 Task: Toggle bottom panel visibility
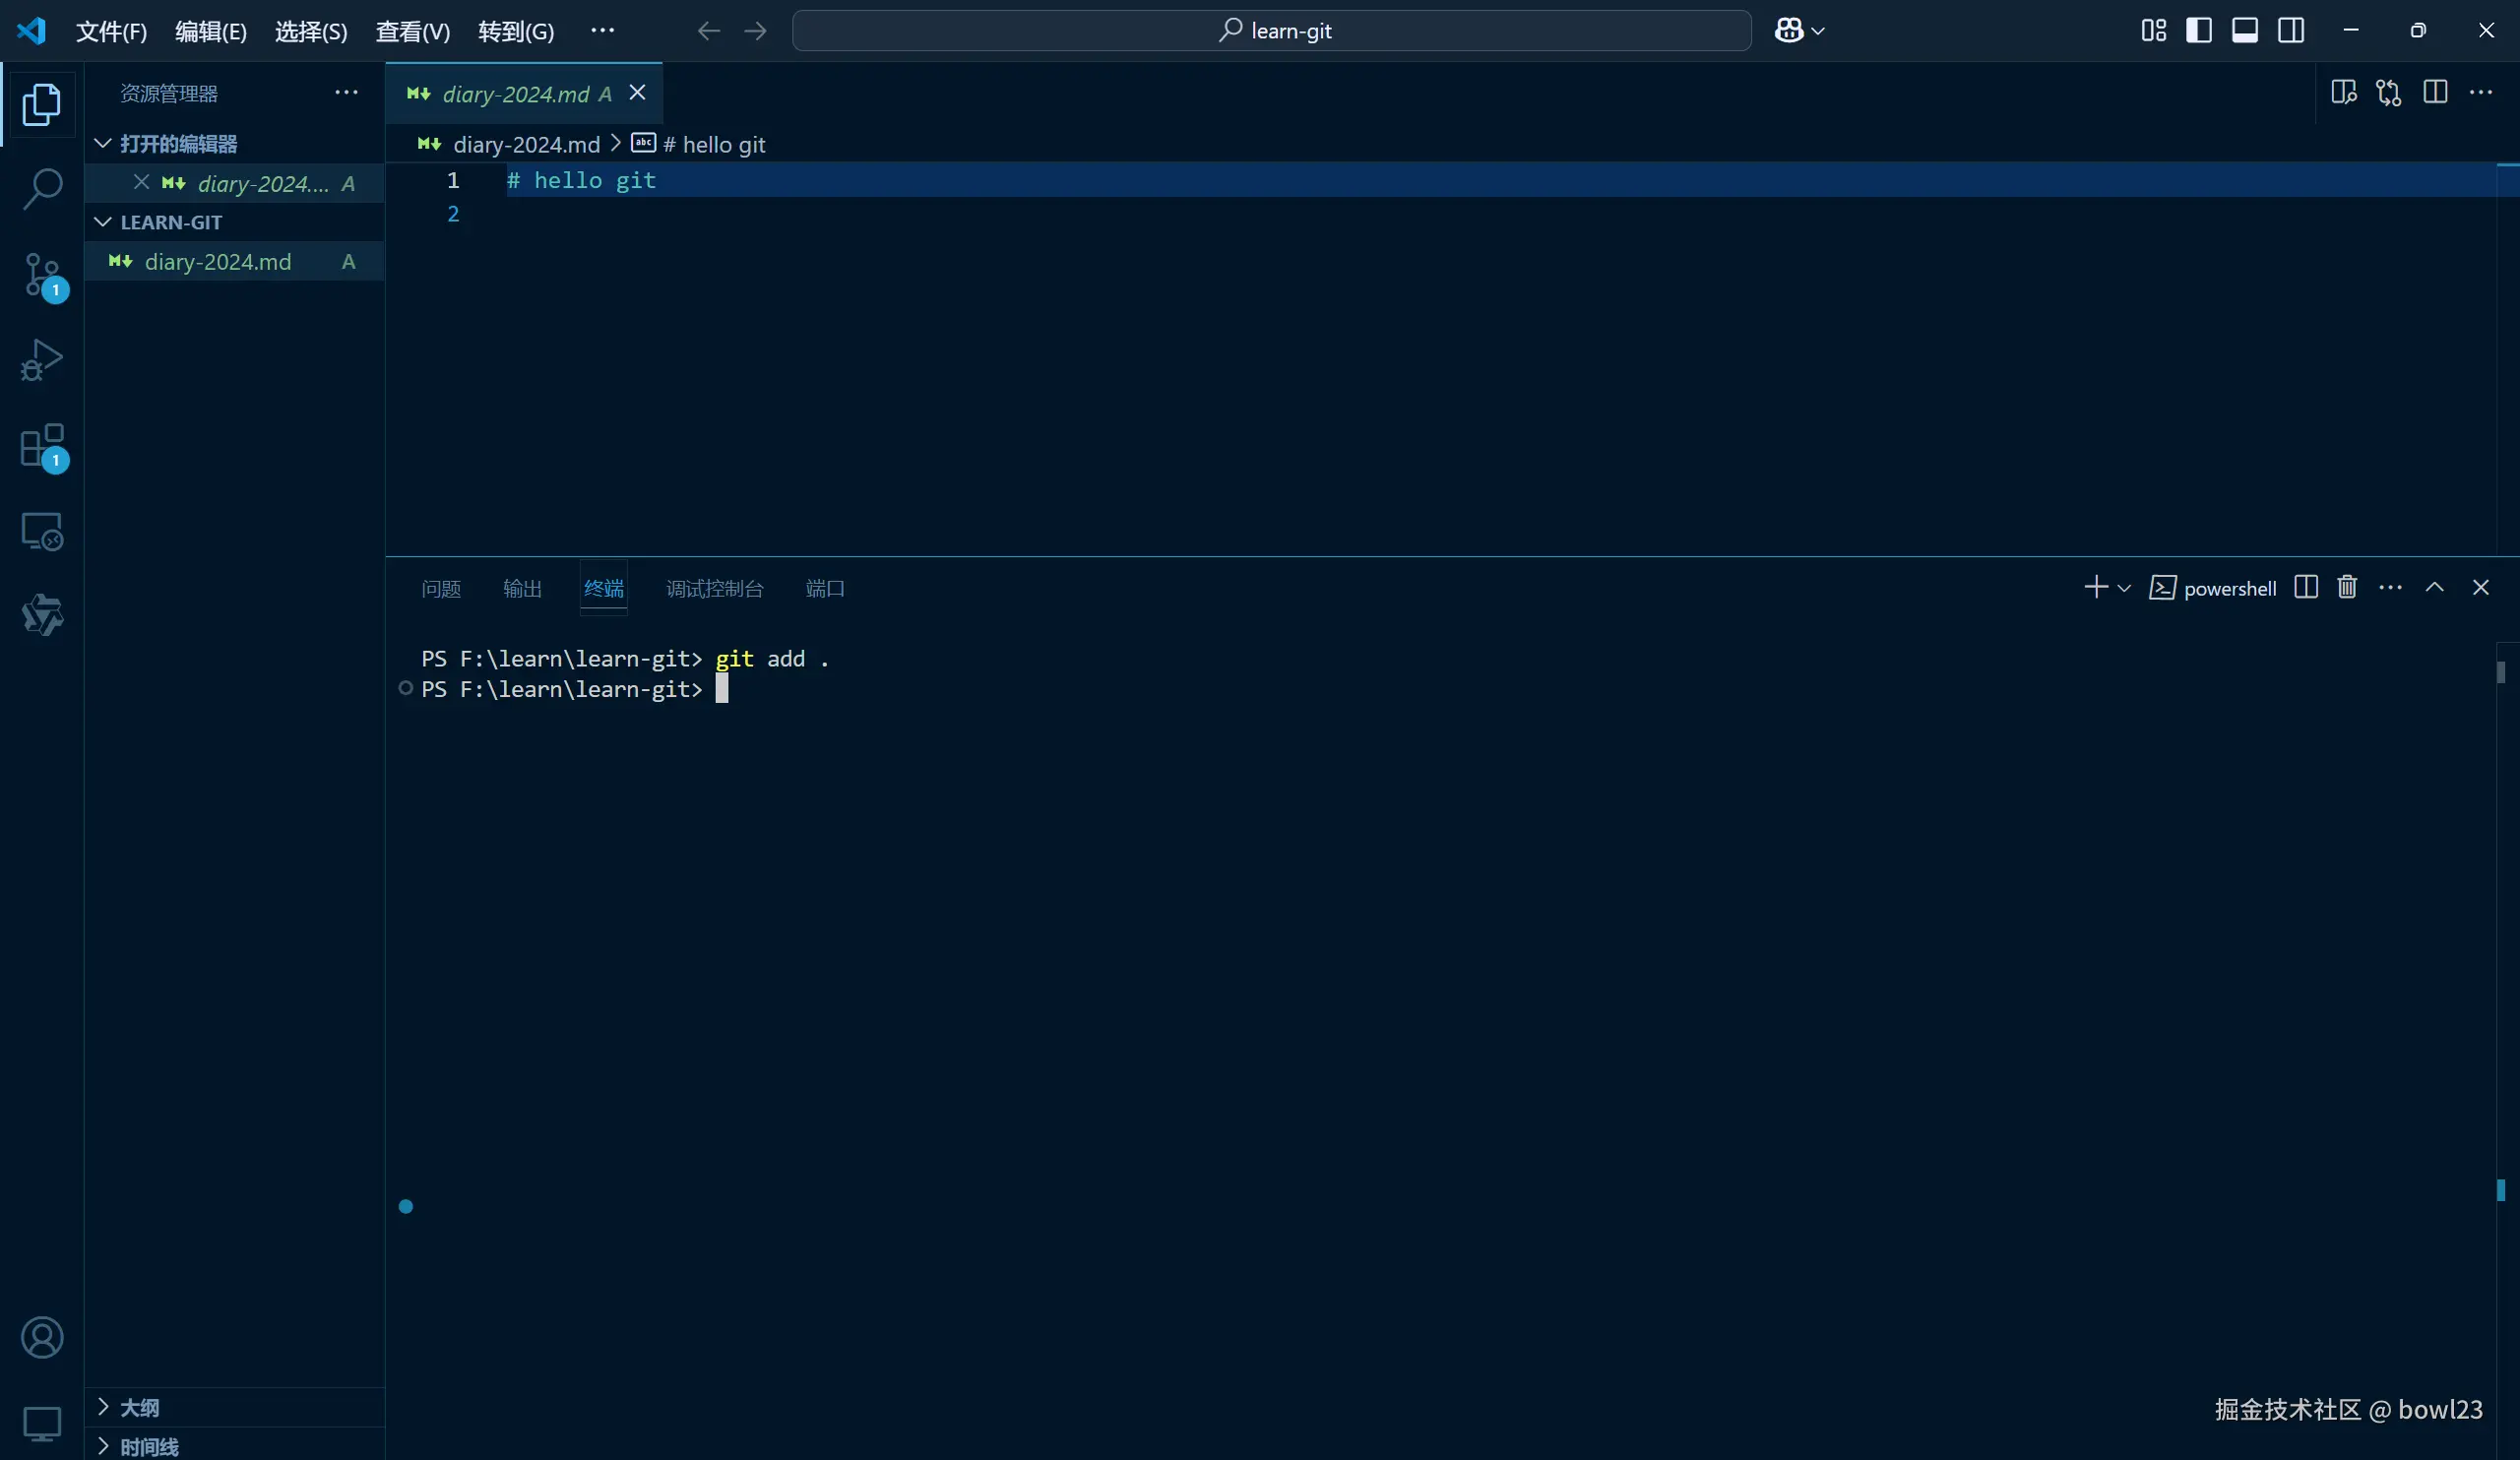2244,31
